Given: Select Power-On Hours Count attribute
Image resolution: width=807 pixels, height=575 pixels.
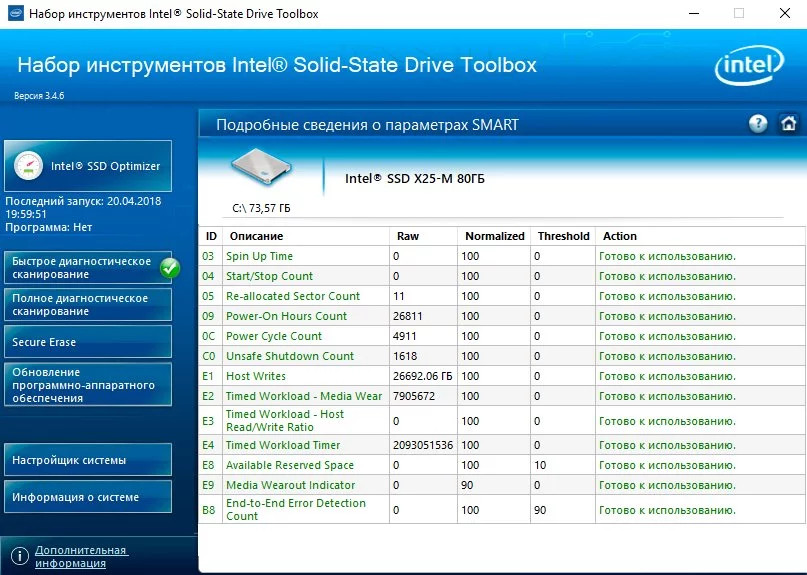Looking at the screenshot, I should (x=286, y=316).
